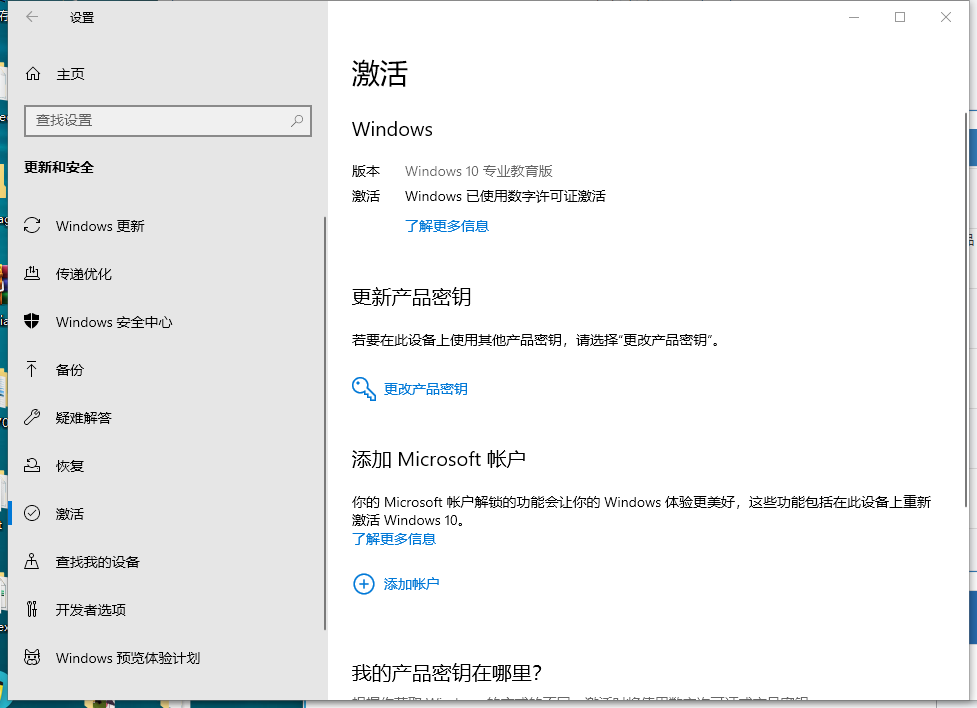The width and height of the screenshot is (977, 708).
Task: Click the back arrow in Settings
Action: [x=32, y=17]
